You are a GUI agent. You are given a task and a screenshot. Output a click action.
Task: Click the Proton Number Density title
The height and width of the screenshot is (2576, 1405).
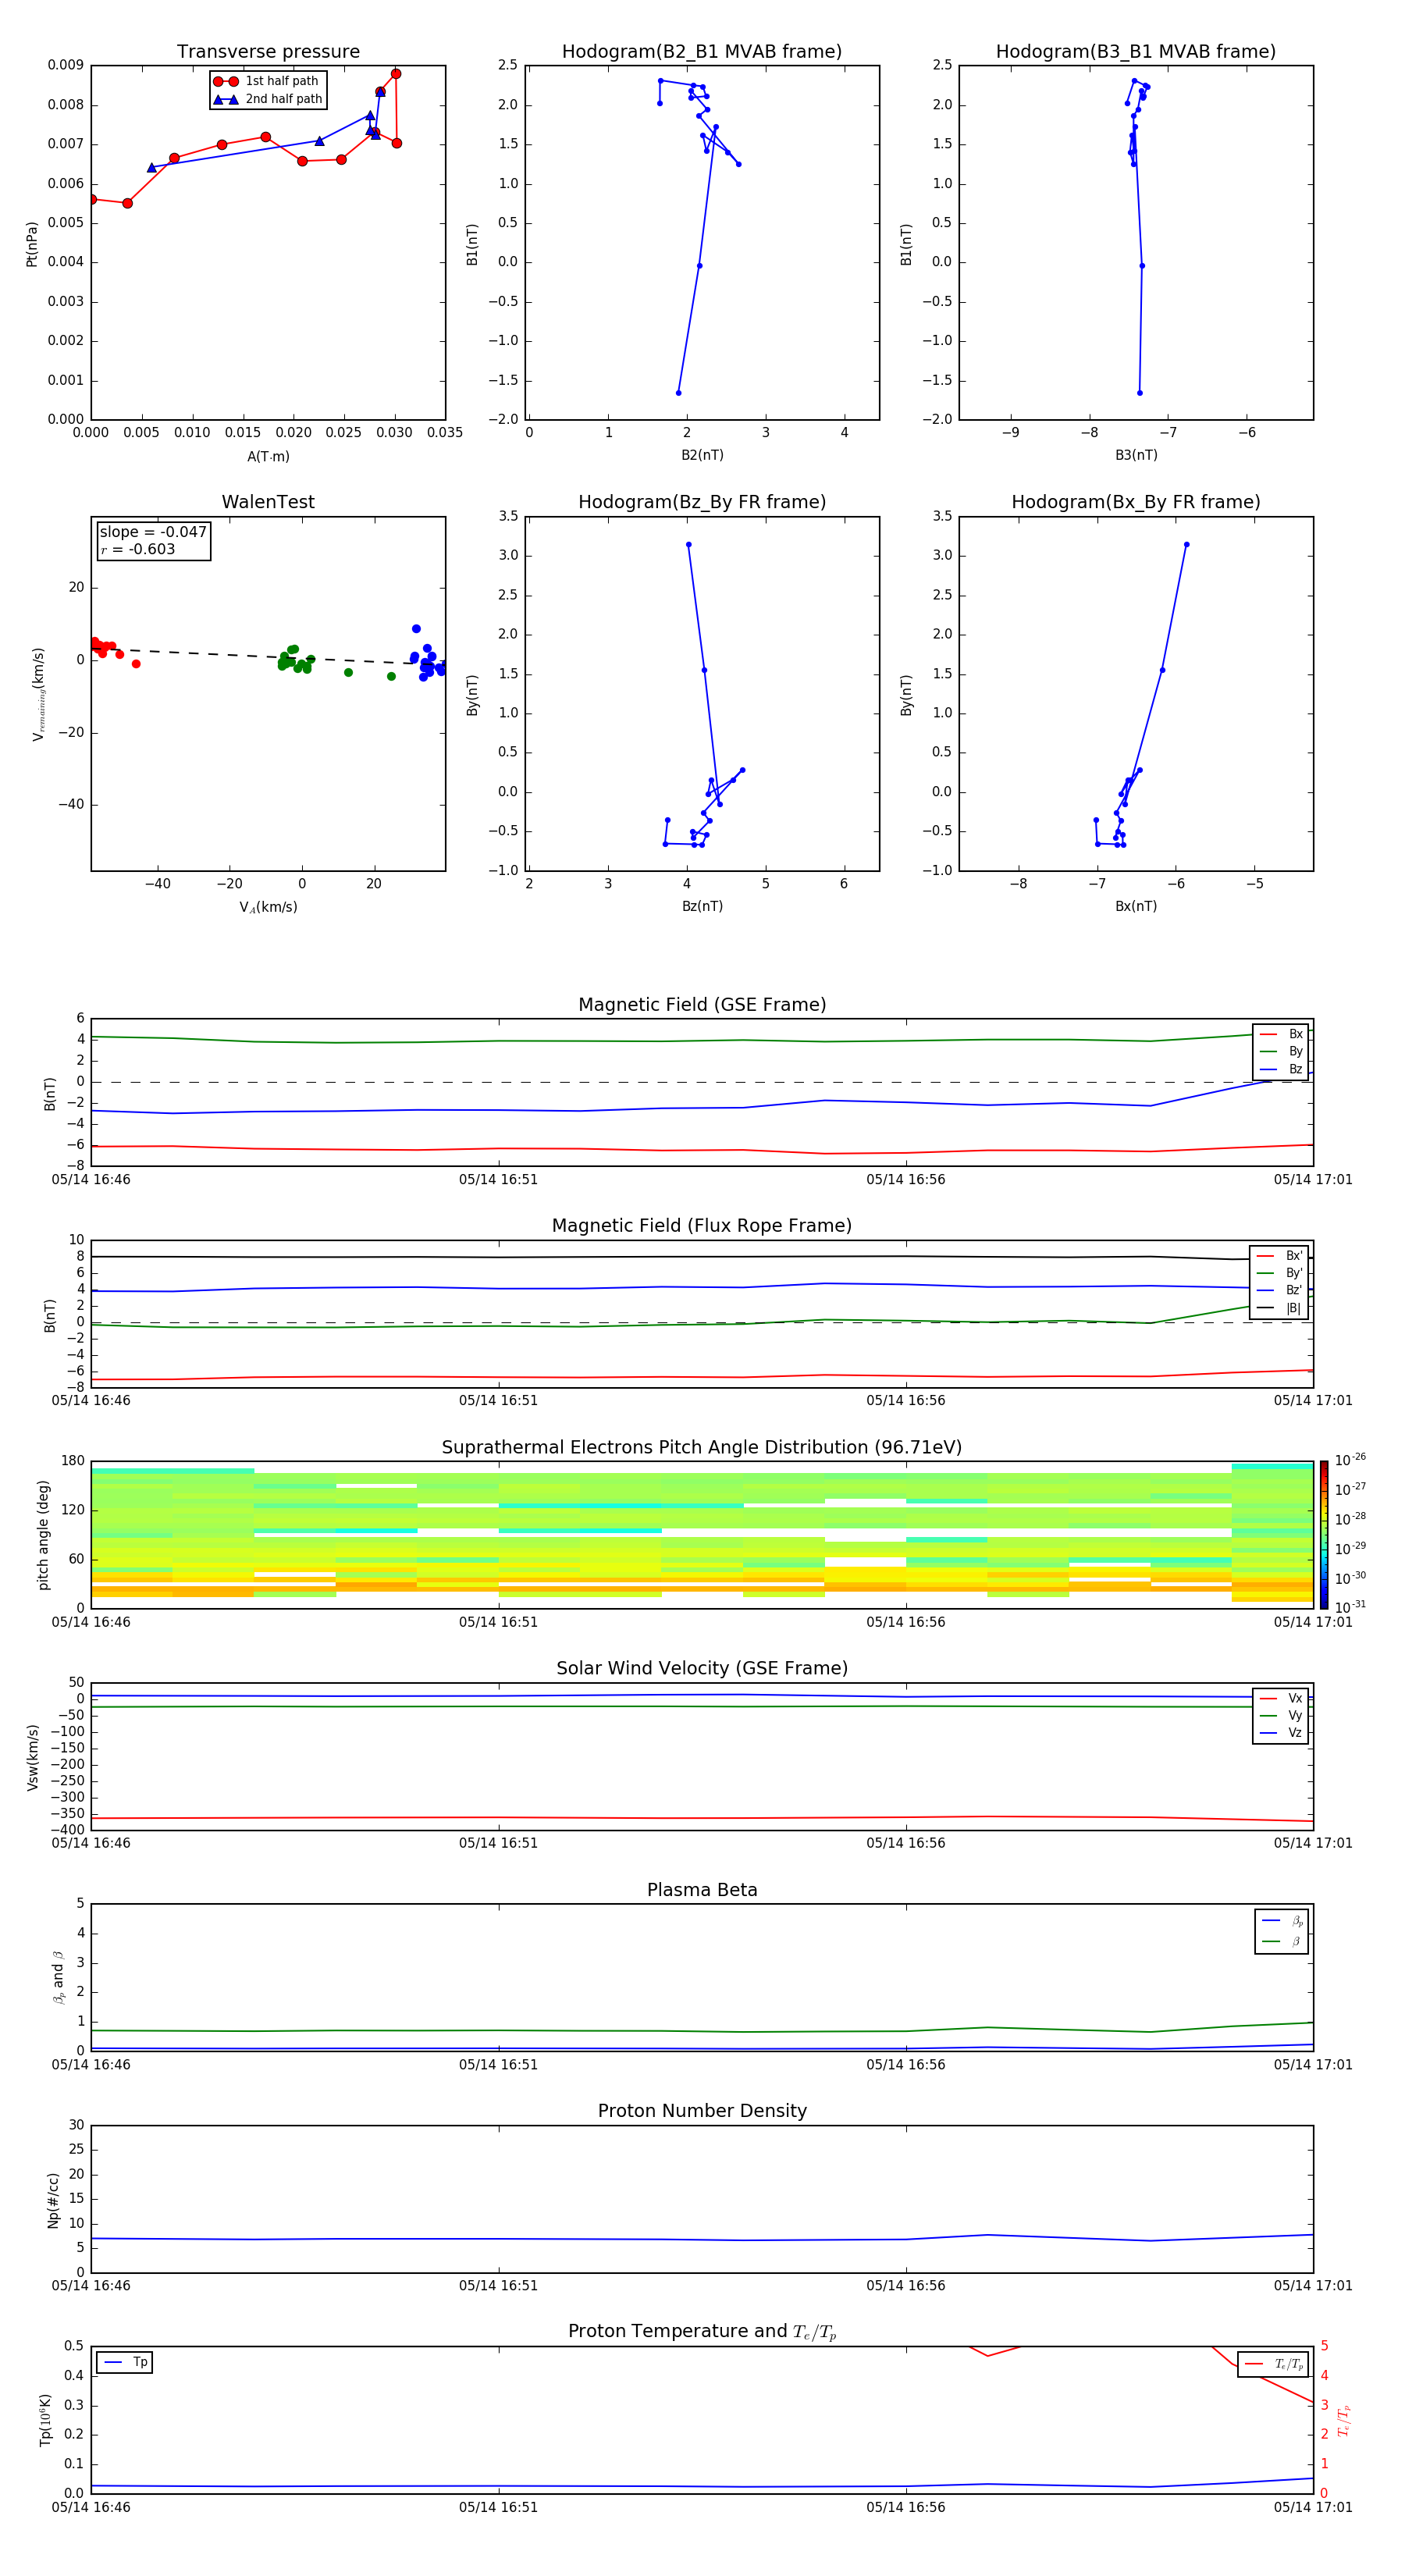701,2110
